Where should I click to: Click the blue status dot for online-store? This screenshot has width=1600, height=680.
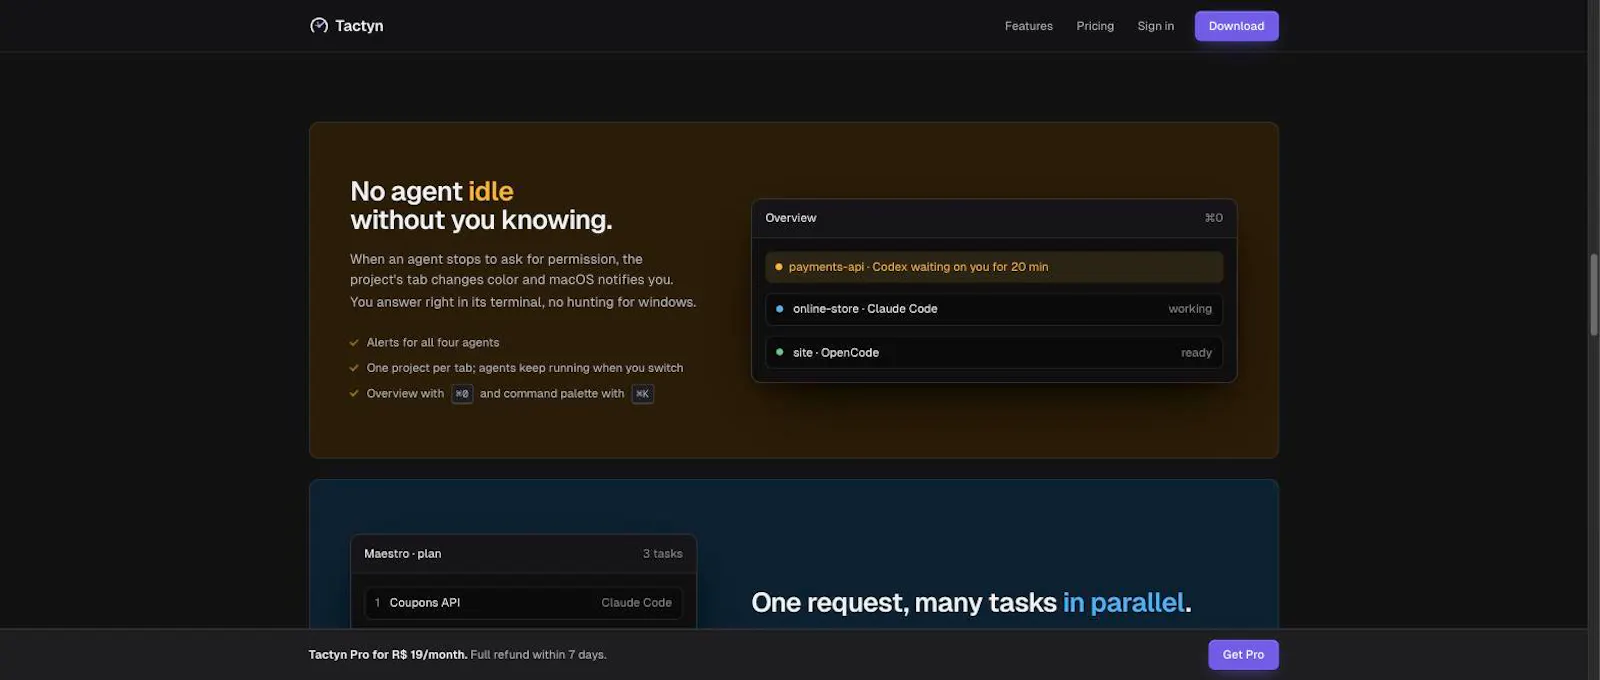(780, 309)
